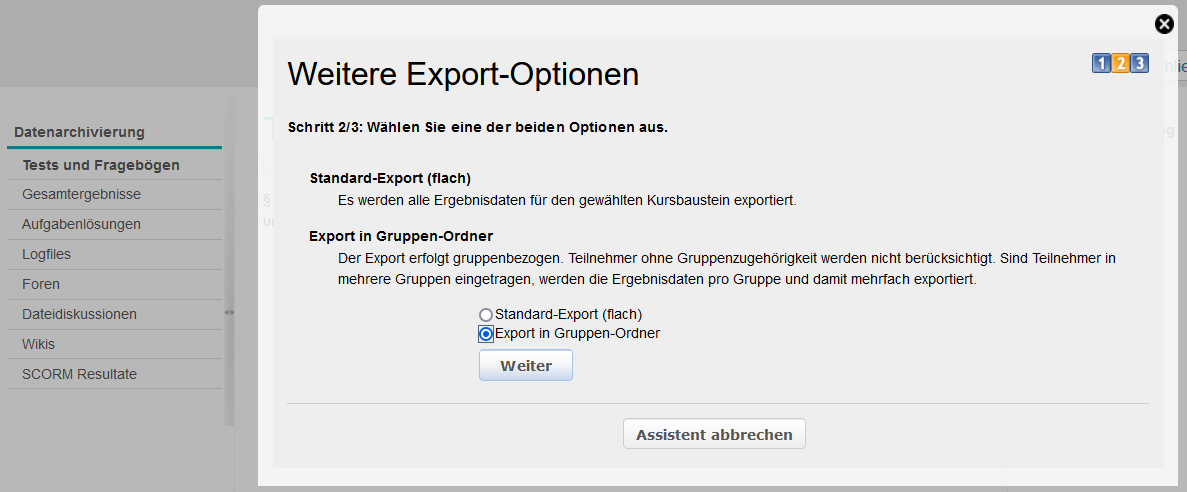Cancel the wizard via Assistent abbrechen

point(714,434)
